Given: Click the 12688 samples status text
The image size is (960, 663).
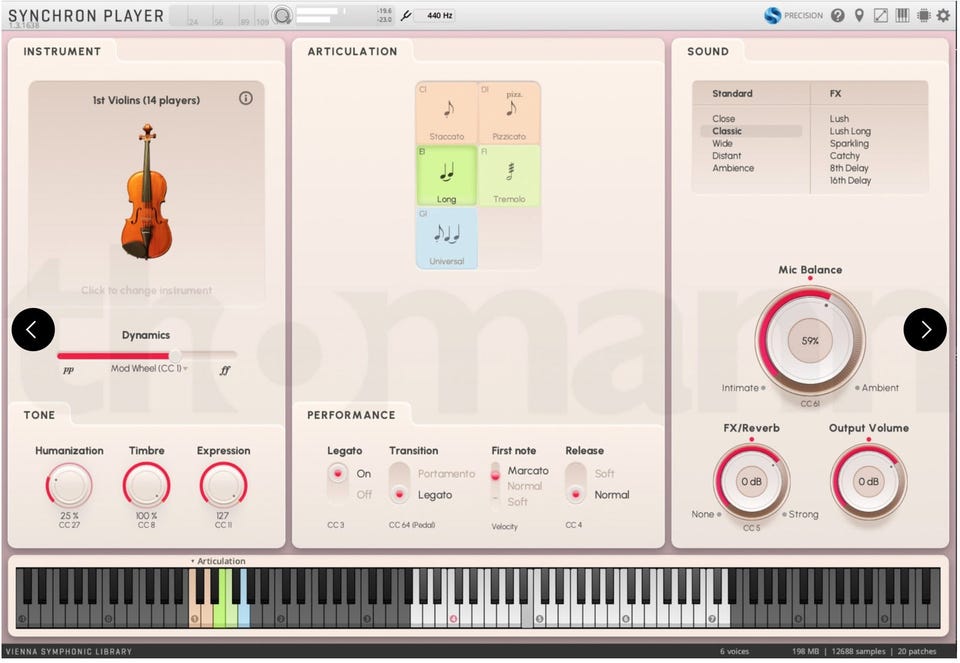Looking at the screenshot, I should pyautogui.click(x=858, y=651).
